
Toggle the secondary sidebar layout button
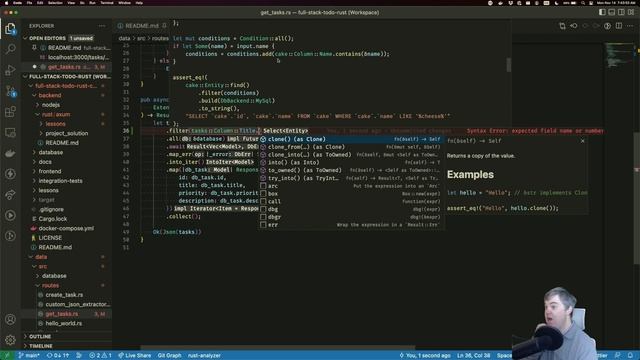(621, 13)
